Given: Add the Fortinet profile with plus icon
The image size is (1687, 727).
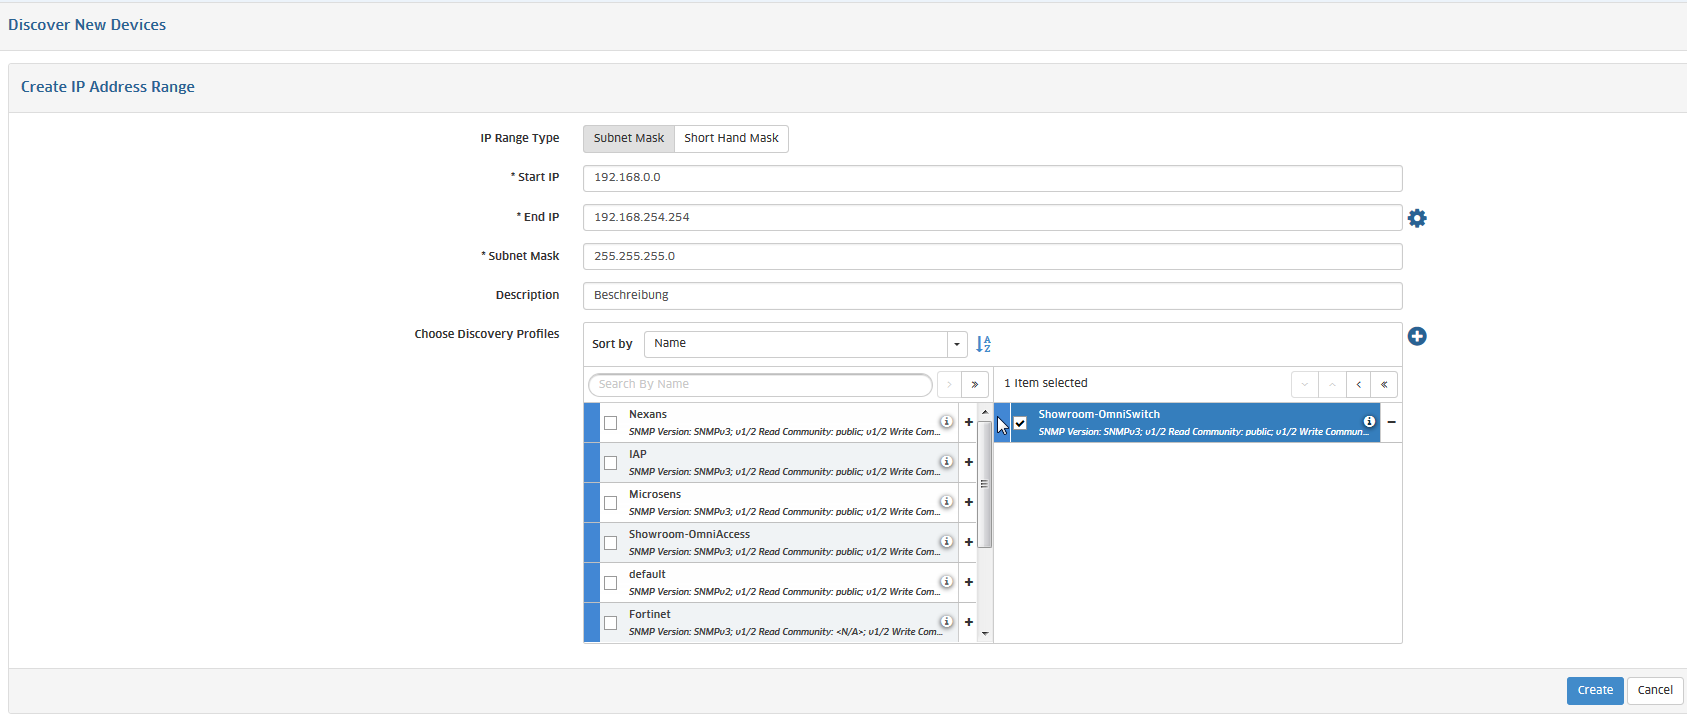Looking at the screenshot, I should 968,622.
